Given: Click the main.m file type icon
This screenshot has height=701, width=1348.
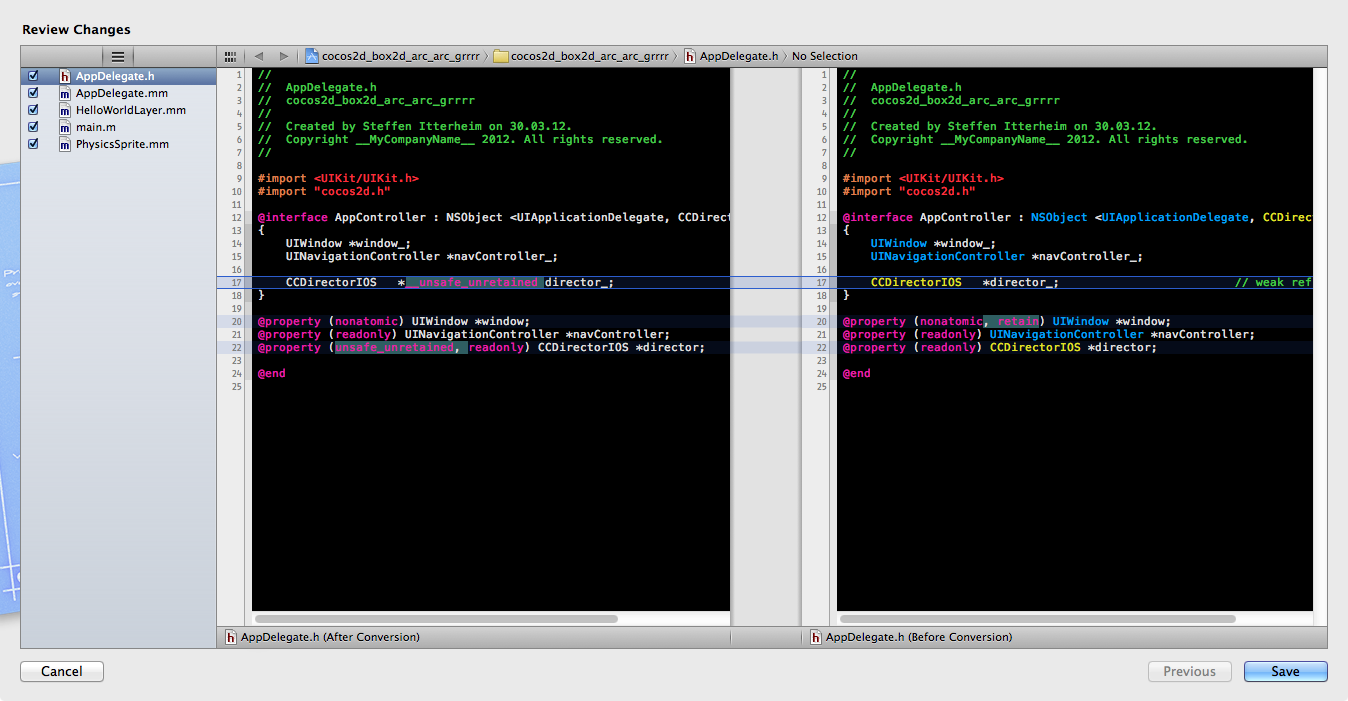Looking at the screenshot, I should click(x=65, y=127).
